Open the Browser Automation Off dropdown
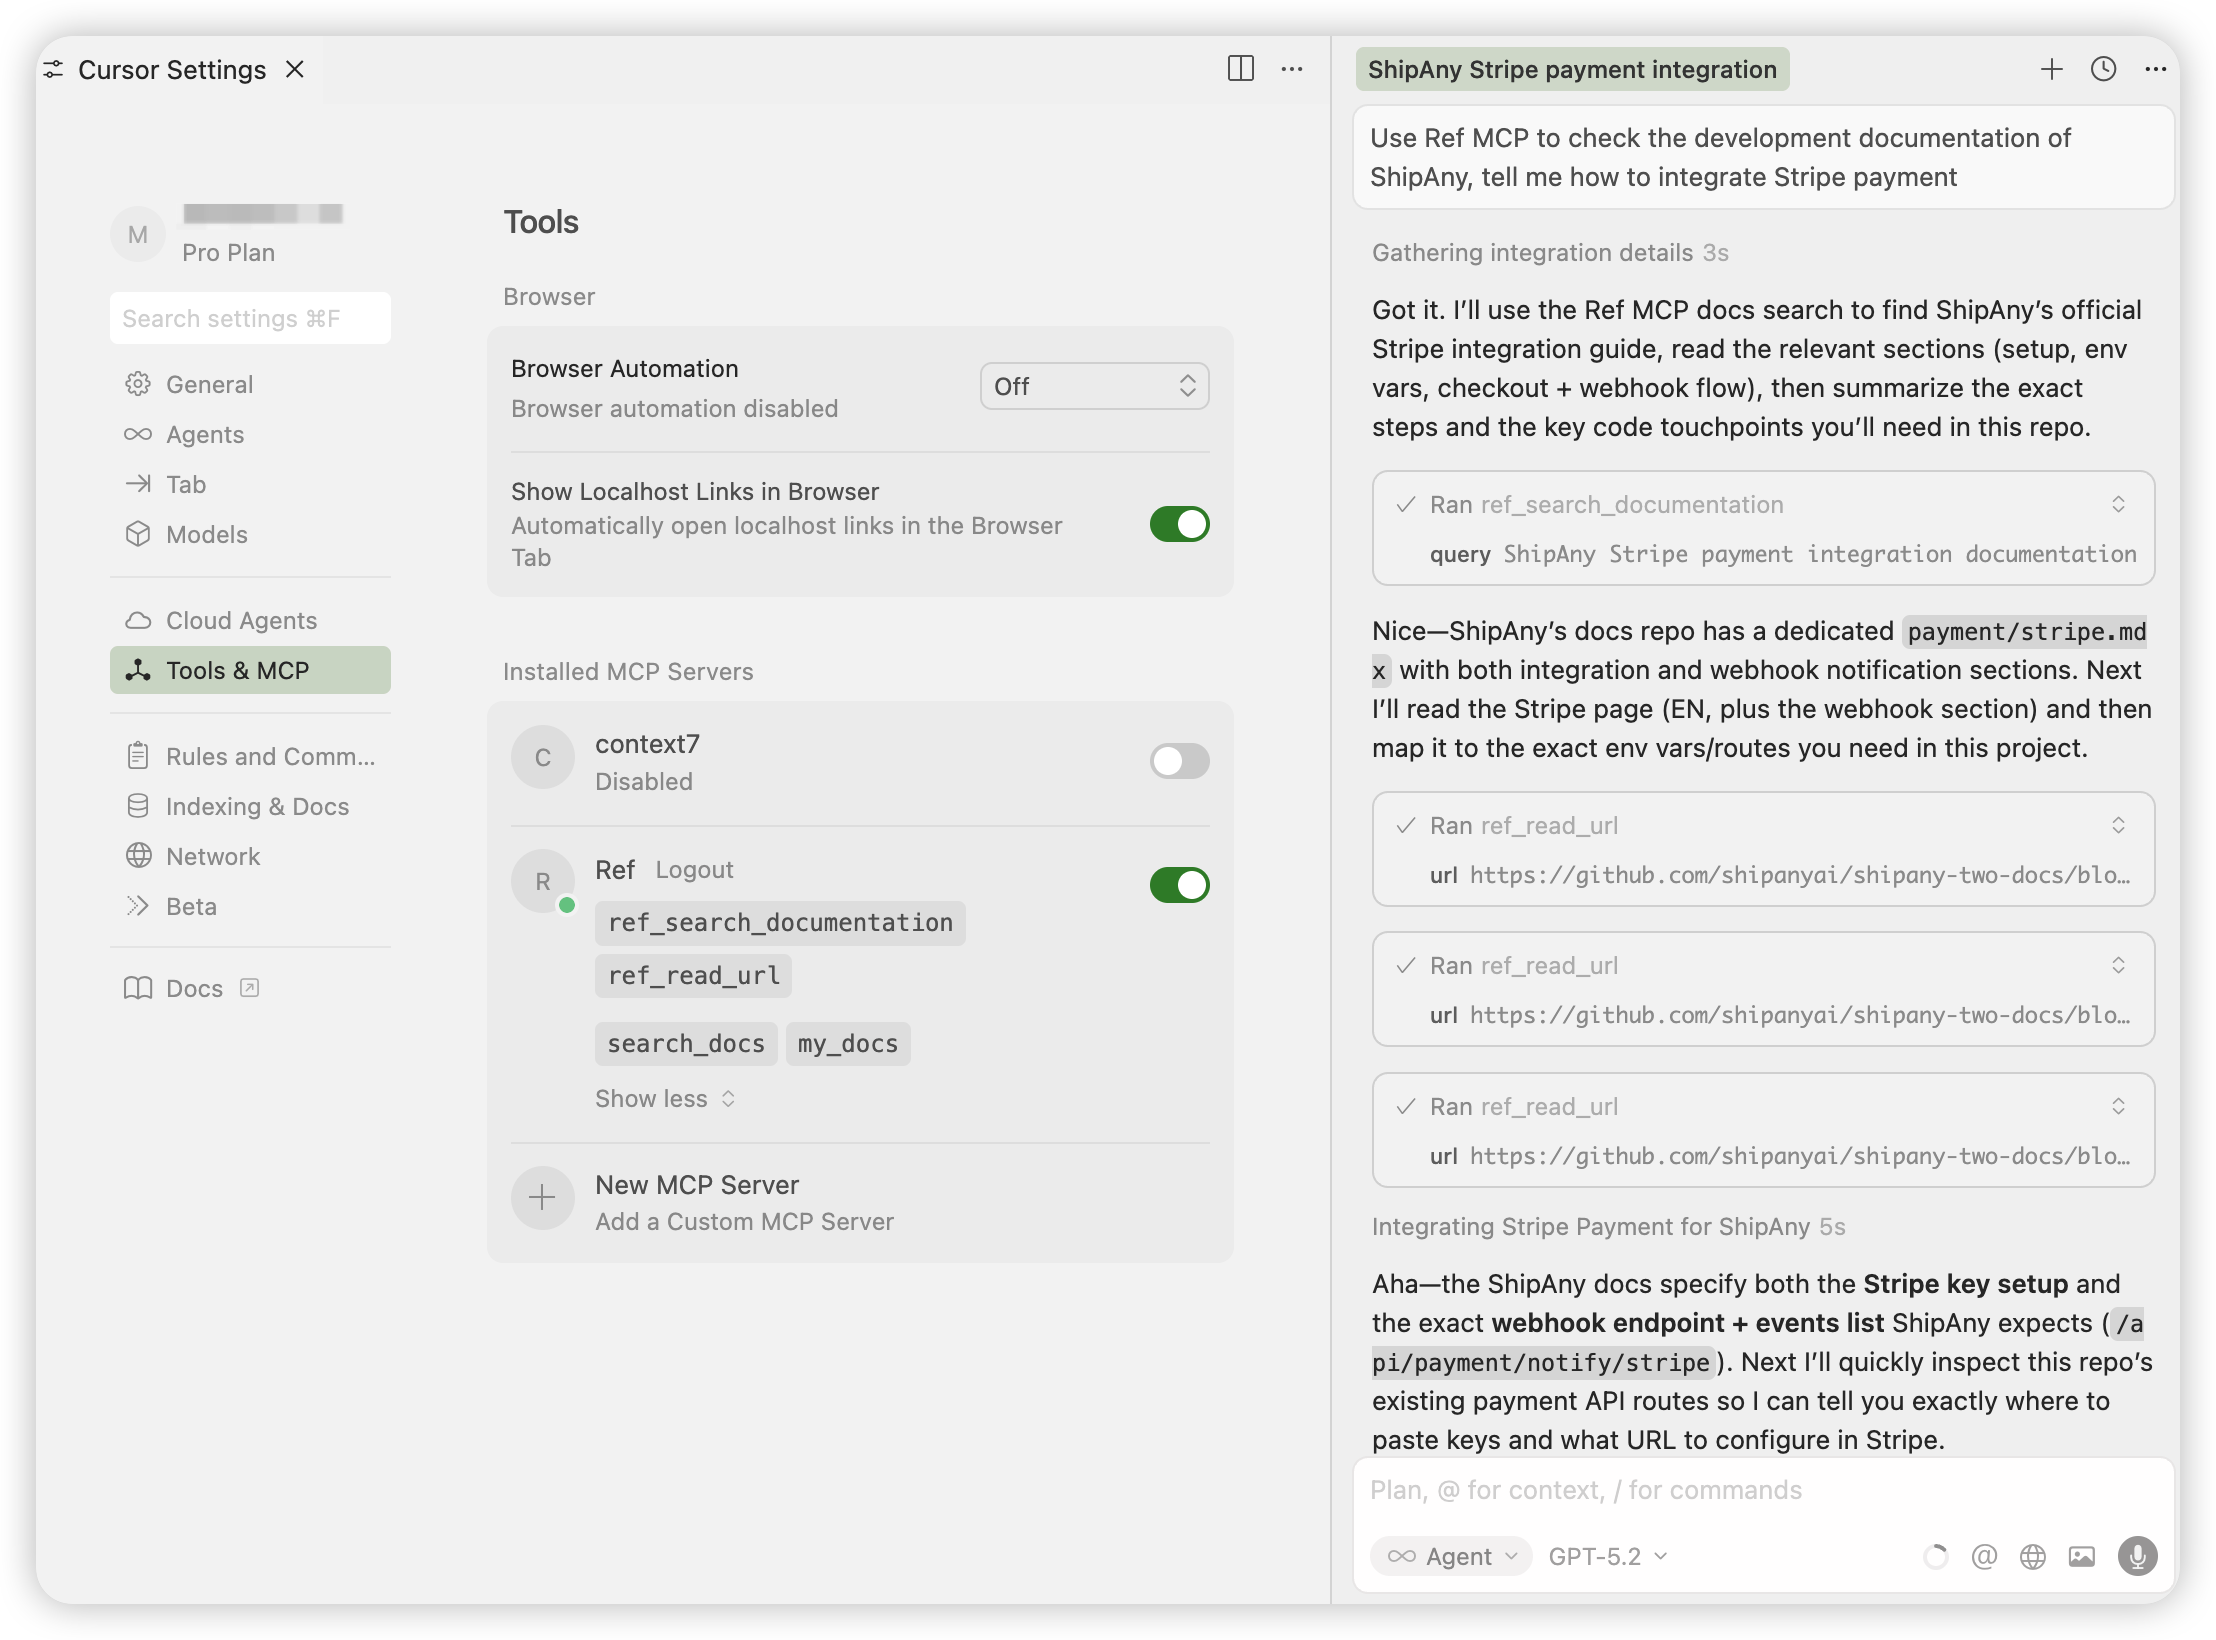This screenshot has width=2216, height=1640. tap(1094, 386)
